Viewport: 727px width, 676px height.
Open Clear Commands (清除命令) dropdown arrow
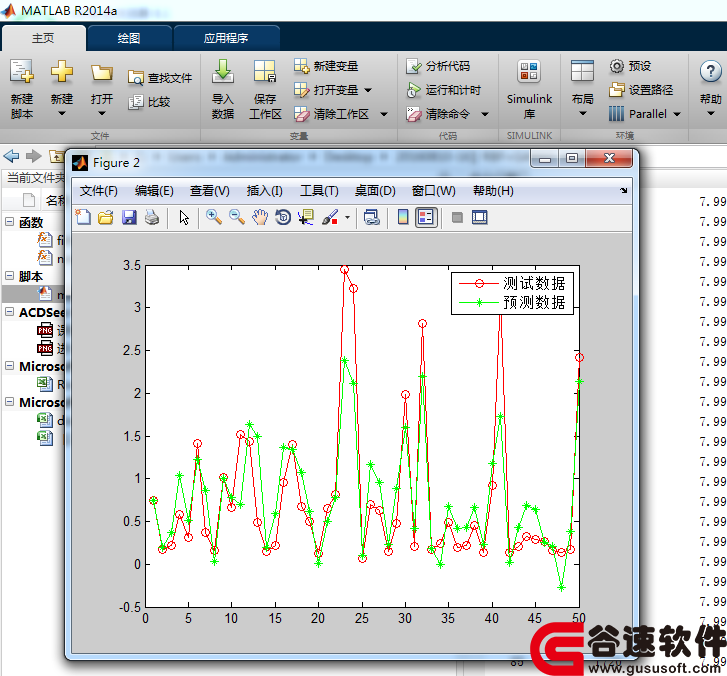tap(485, 114)
